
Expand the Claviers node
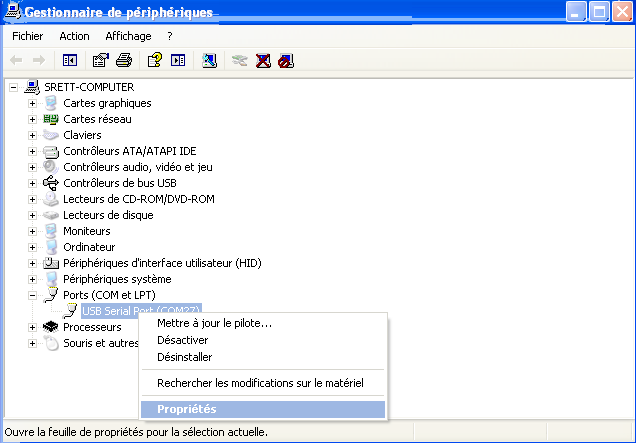click(32, 135)
